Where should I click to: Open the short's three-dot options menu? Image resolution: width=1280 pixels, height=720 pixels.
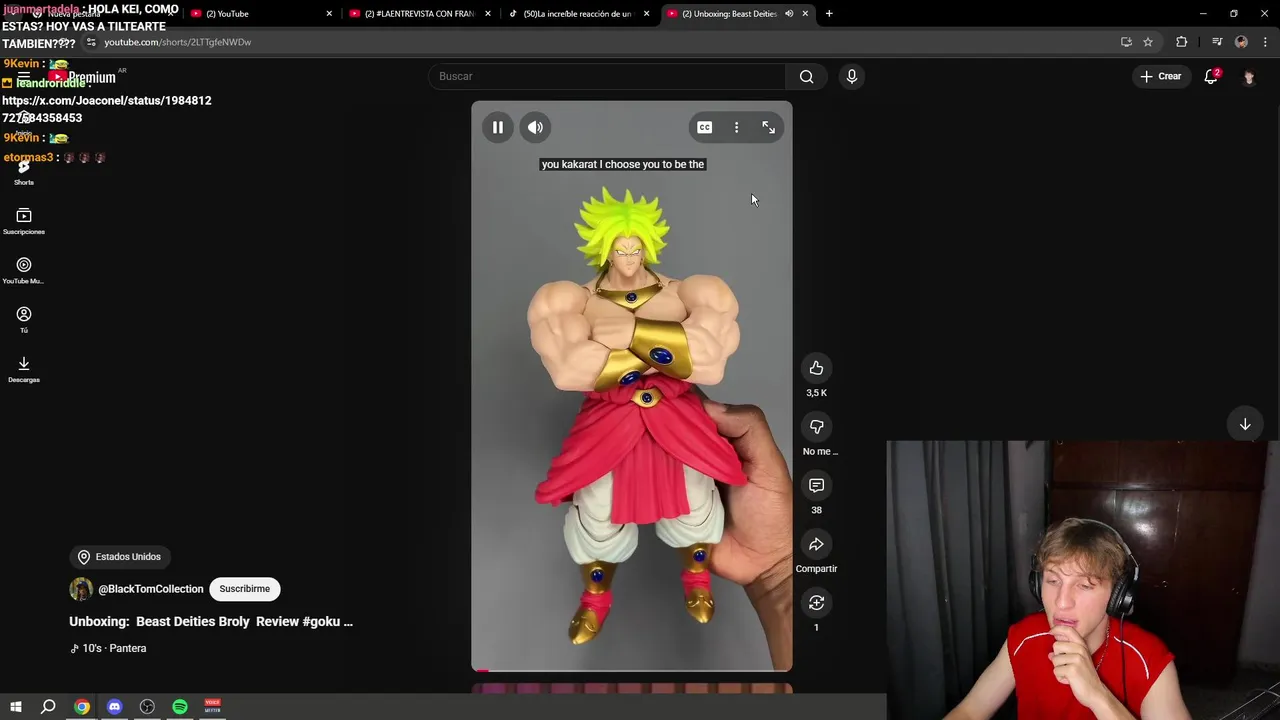point(736,127)
